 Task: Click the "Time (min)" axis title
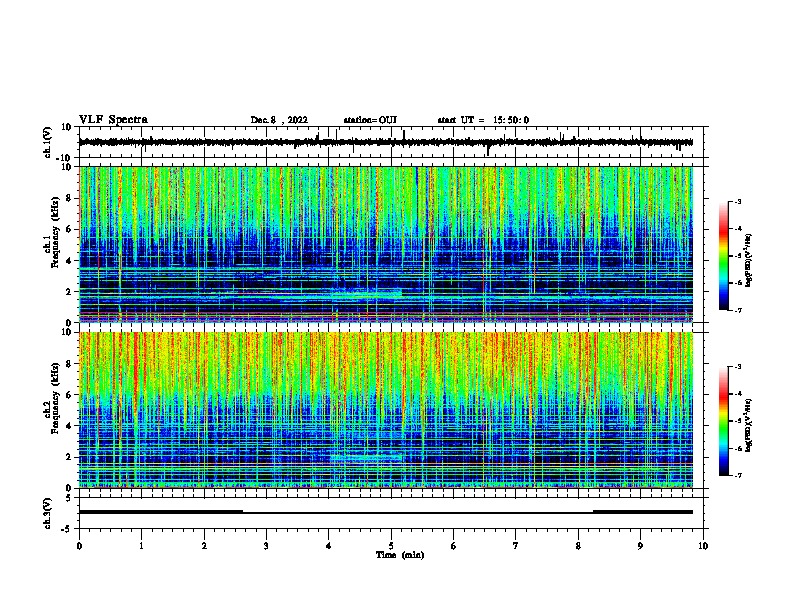400,555
